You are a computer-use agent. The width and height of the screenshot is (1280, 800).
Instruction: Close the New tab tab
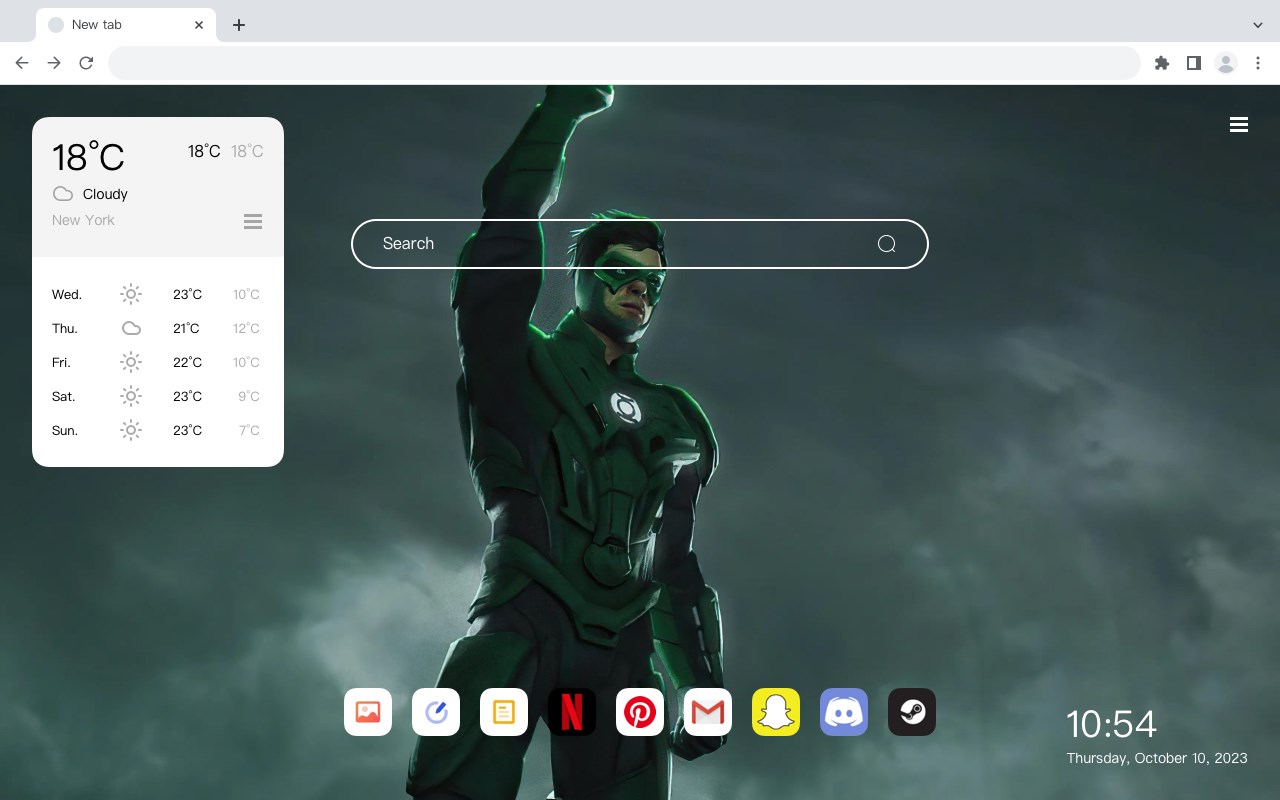(x=199, y=25)
